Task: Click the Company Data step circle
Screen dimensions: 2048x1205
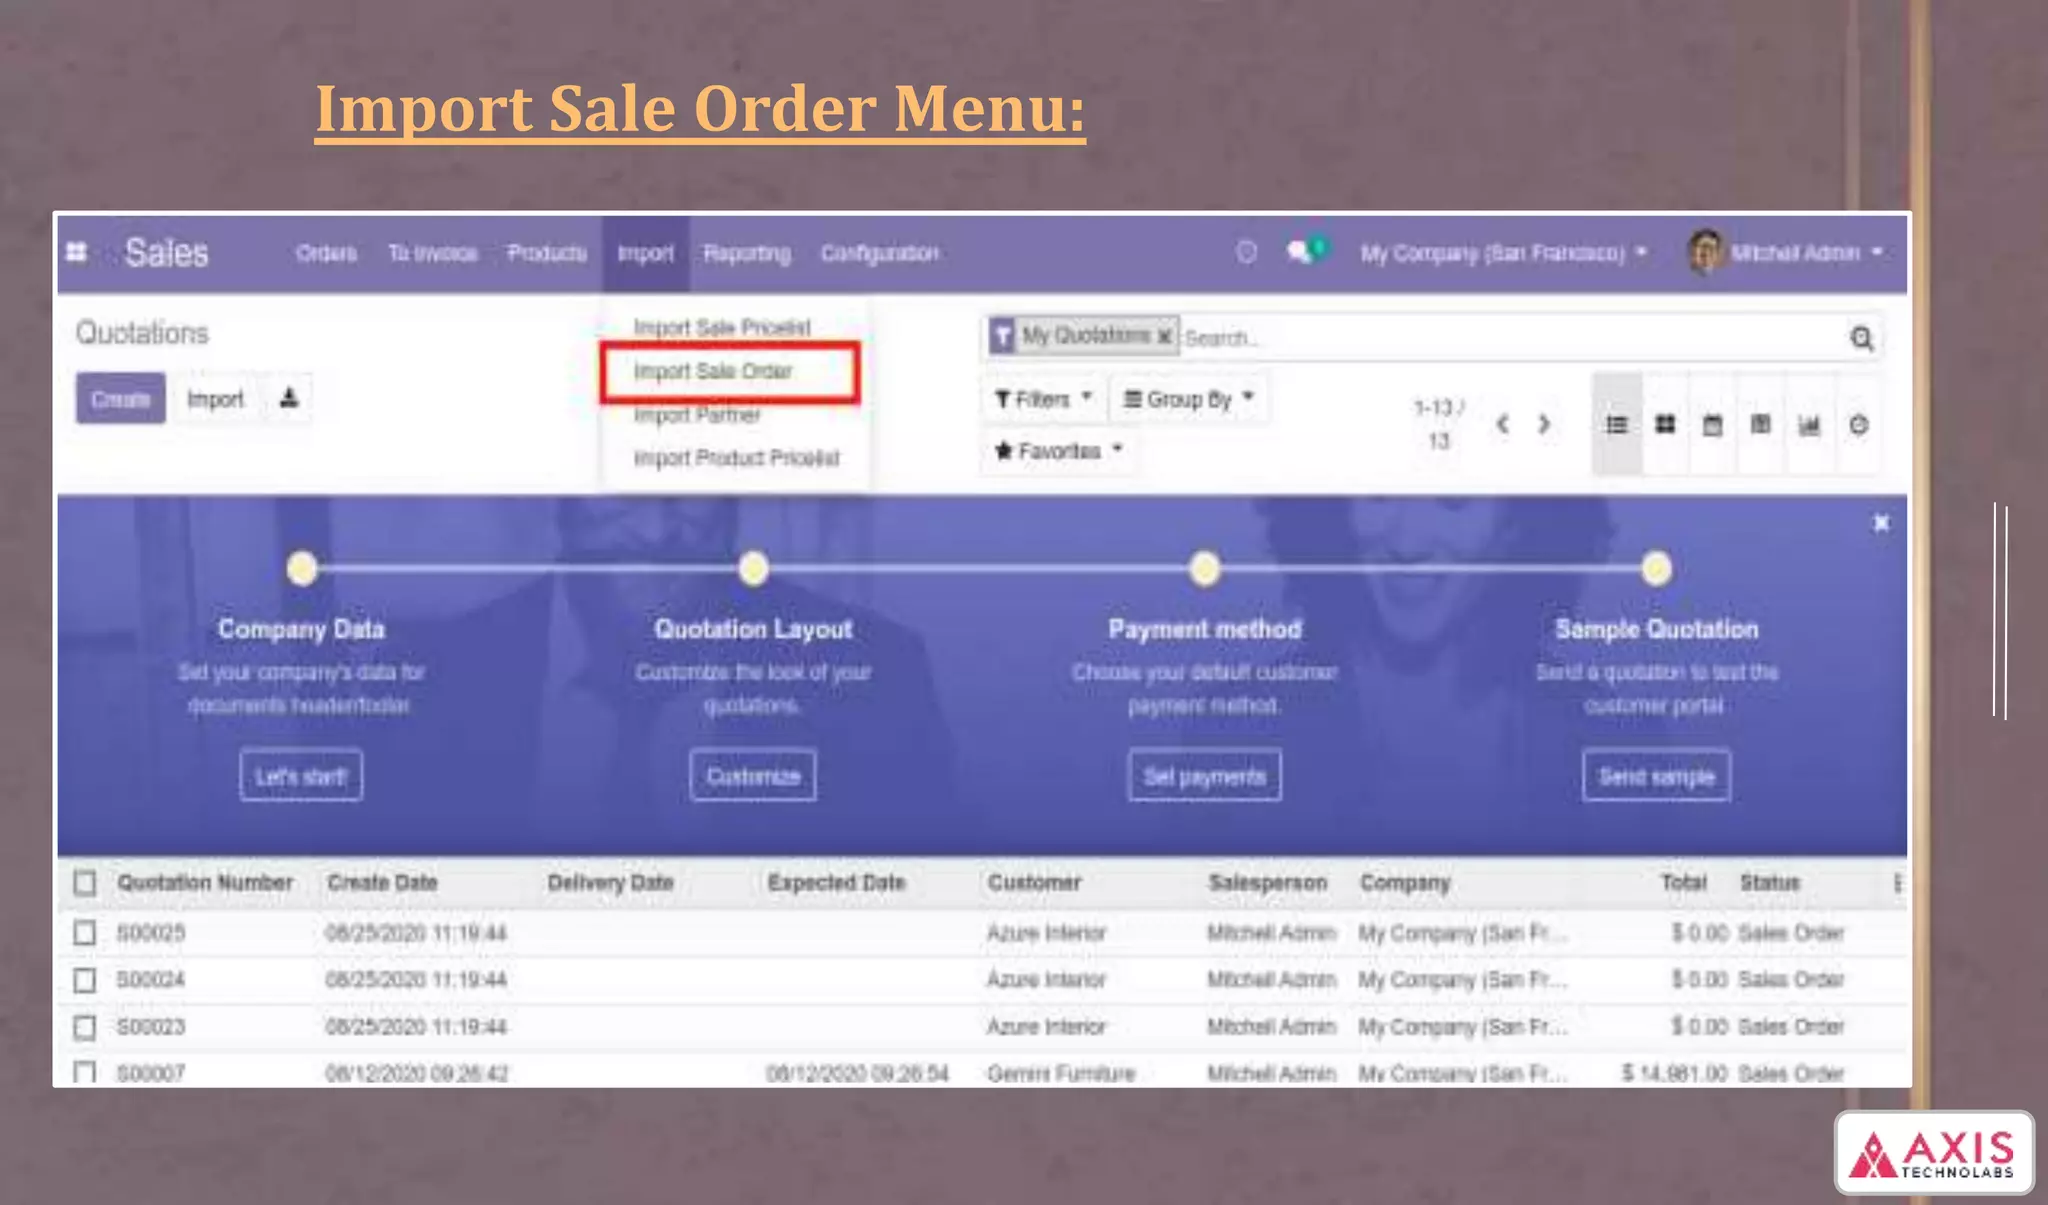Action: 302,568
